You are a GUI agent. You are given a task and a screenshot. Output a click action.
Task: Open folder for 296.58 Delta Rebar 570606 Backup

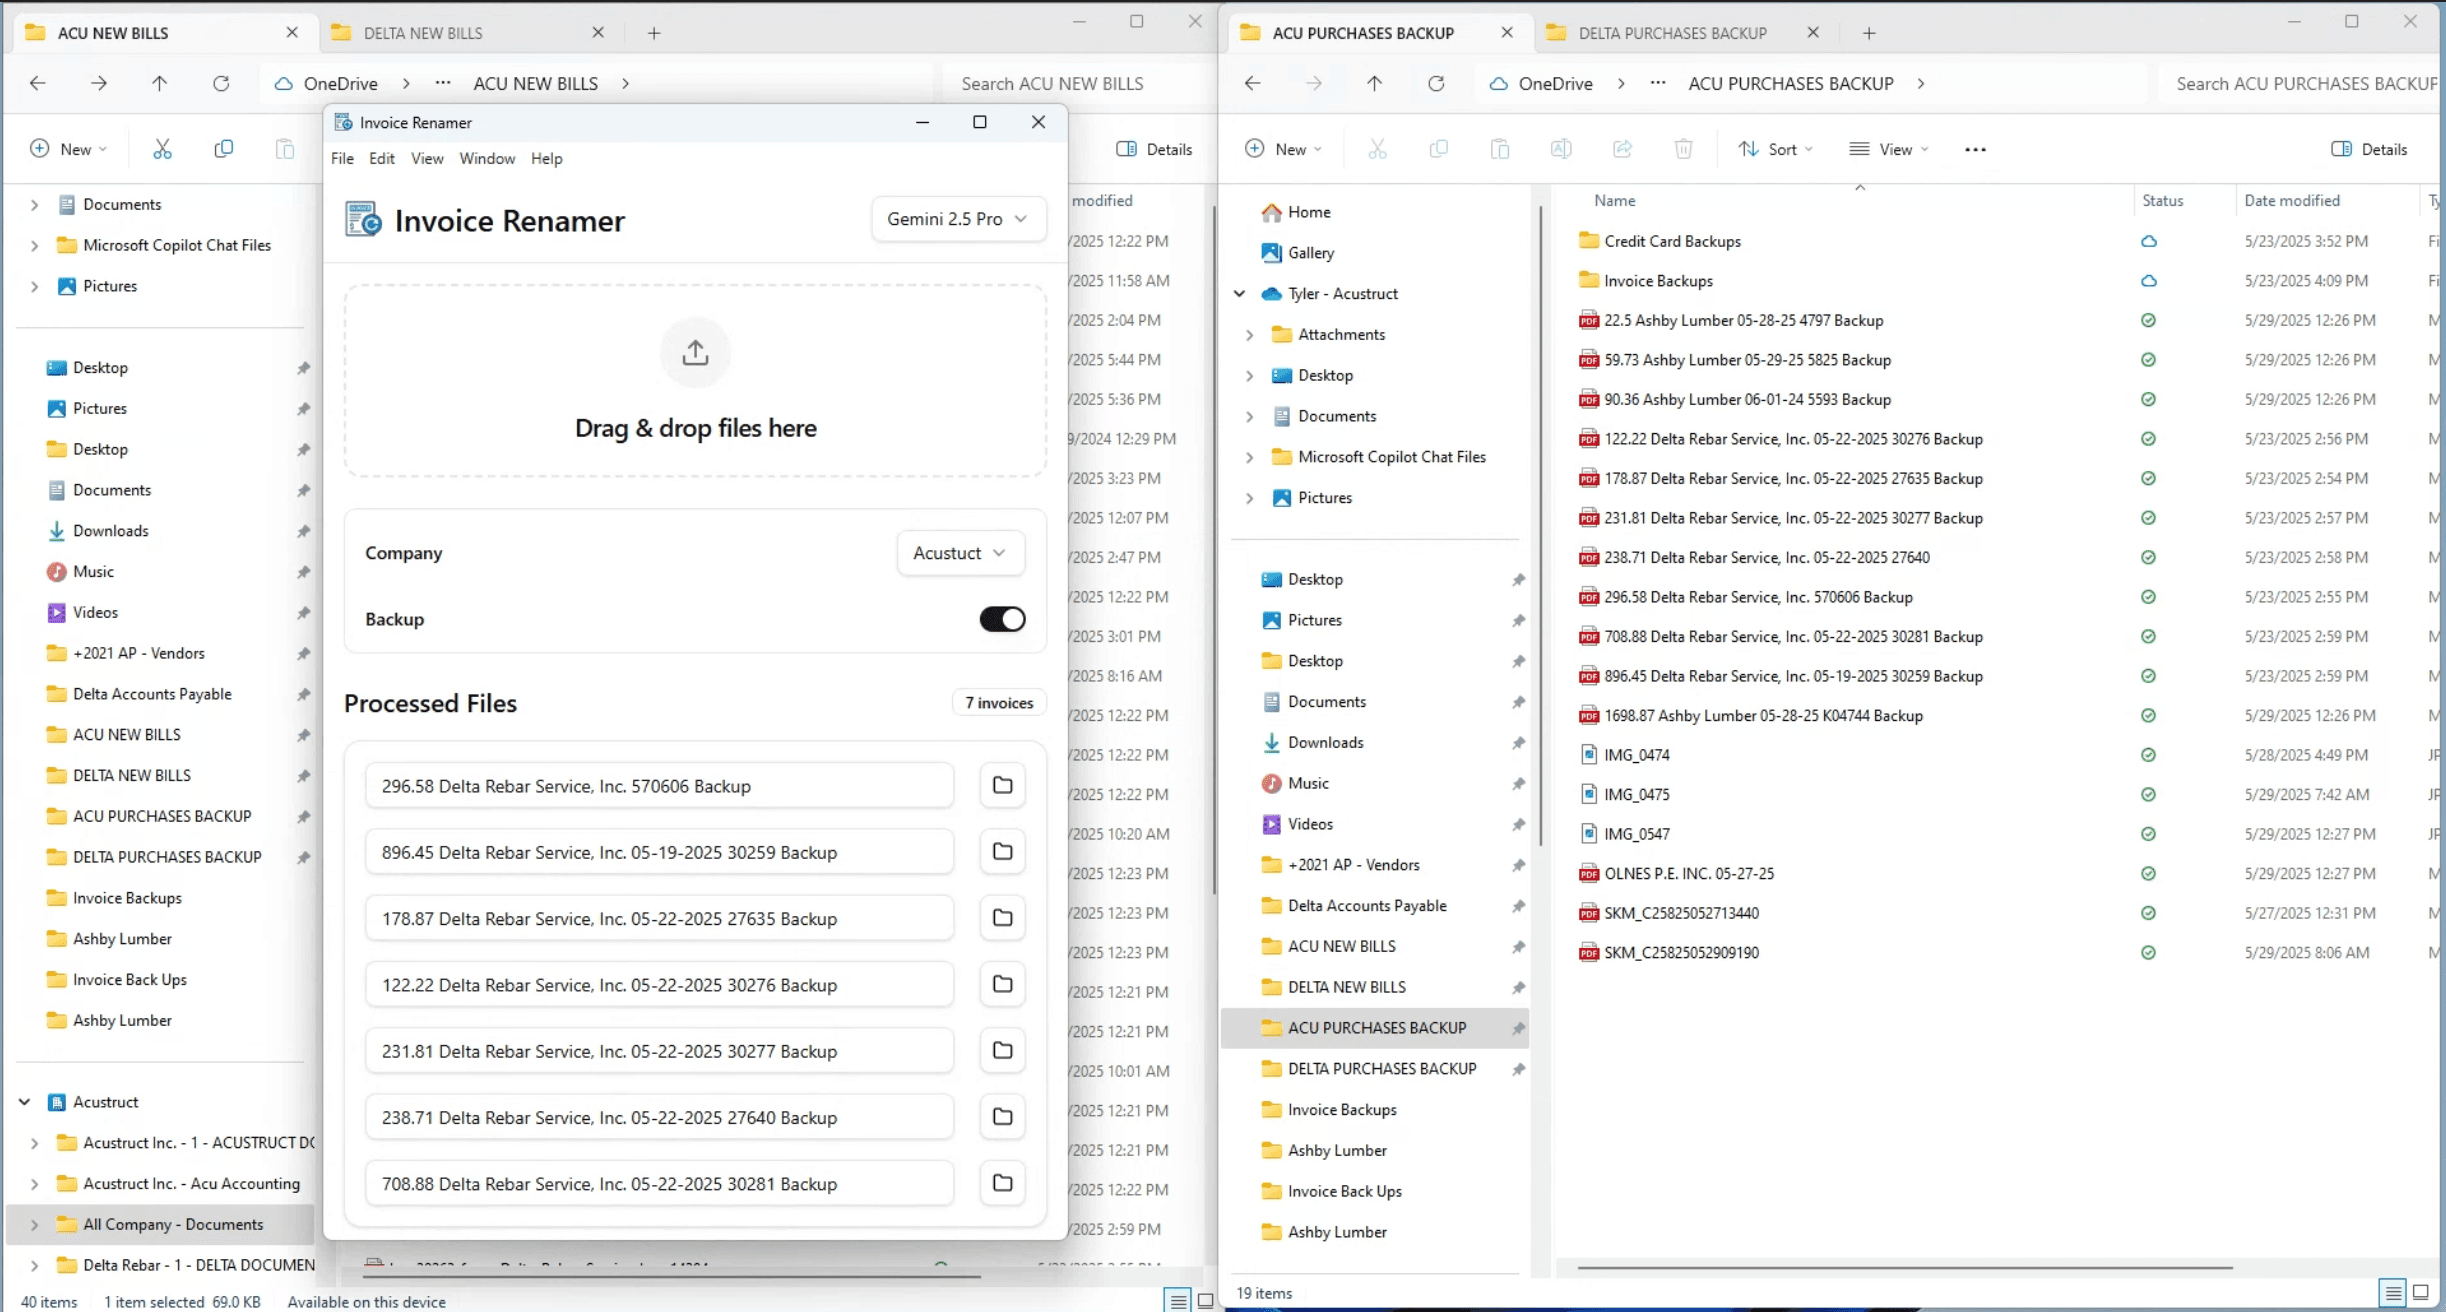[x=1002, y=786]
